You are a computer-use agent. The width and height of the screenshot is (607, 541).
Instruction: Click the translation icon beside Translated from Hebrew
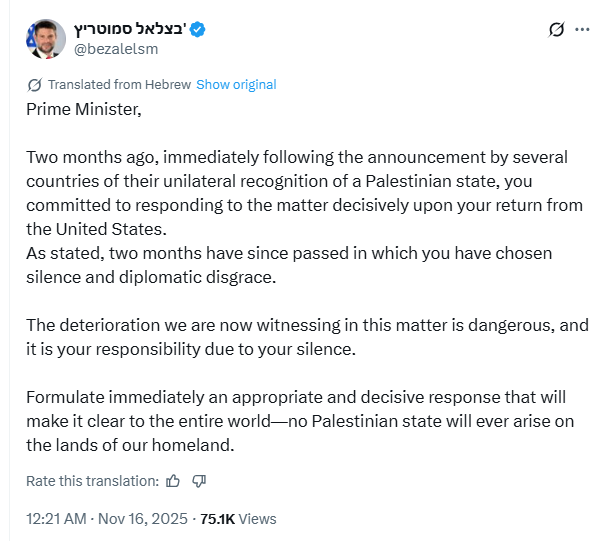tap(35, 85)
